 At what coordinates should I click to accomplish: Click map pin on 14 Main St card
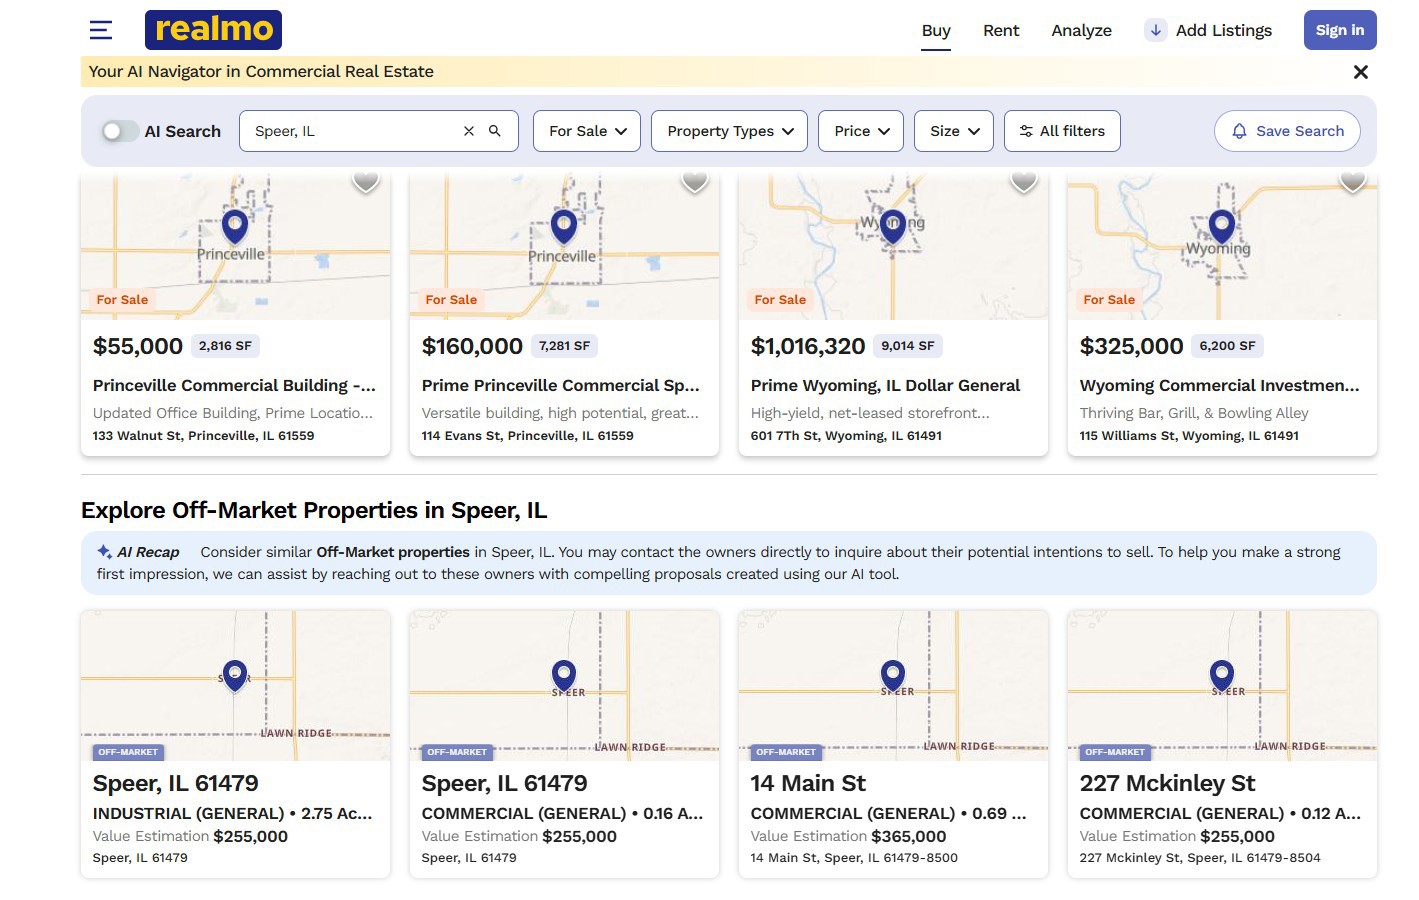pos(893,675)
